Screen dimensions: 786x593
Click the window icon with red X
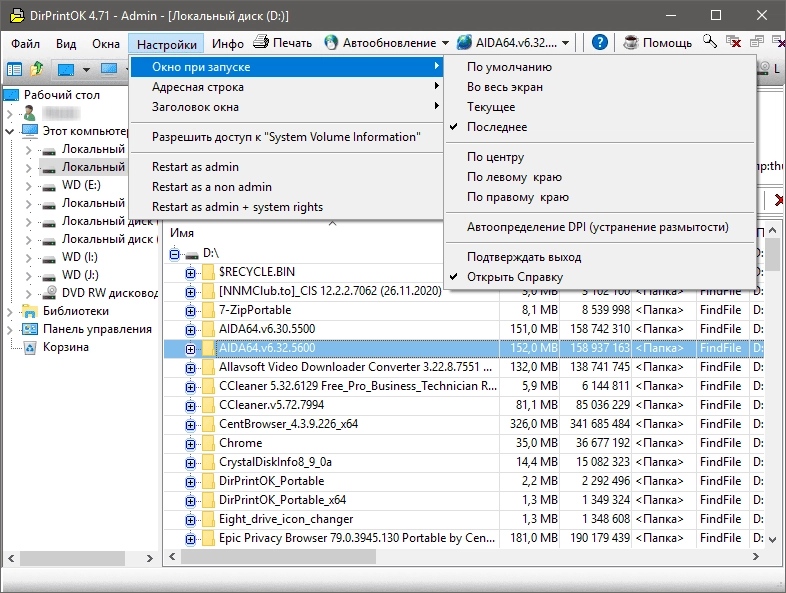click(733, 42)
